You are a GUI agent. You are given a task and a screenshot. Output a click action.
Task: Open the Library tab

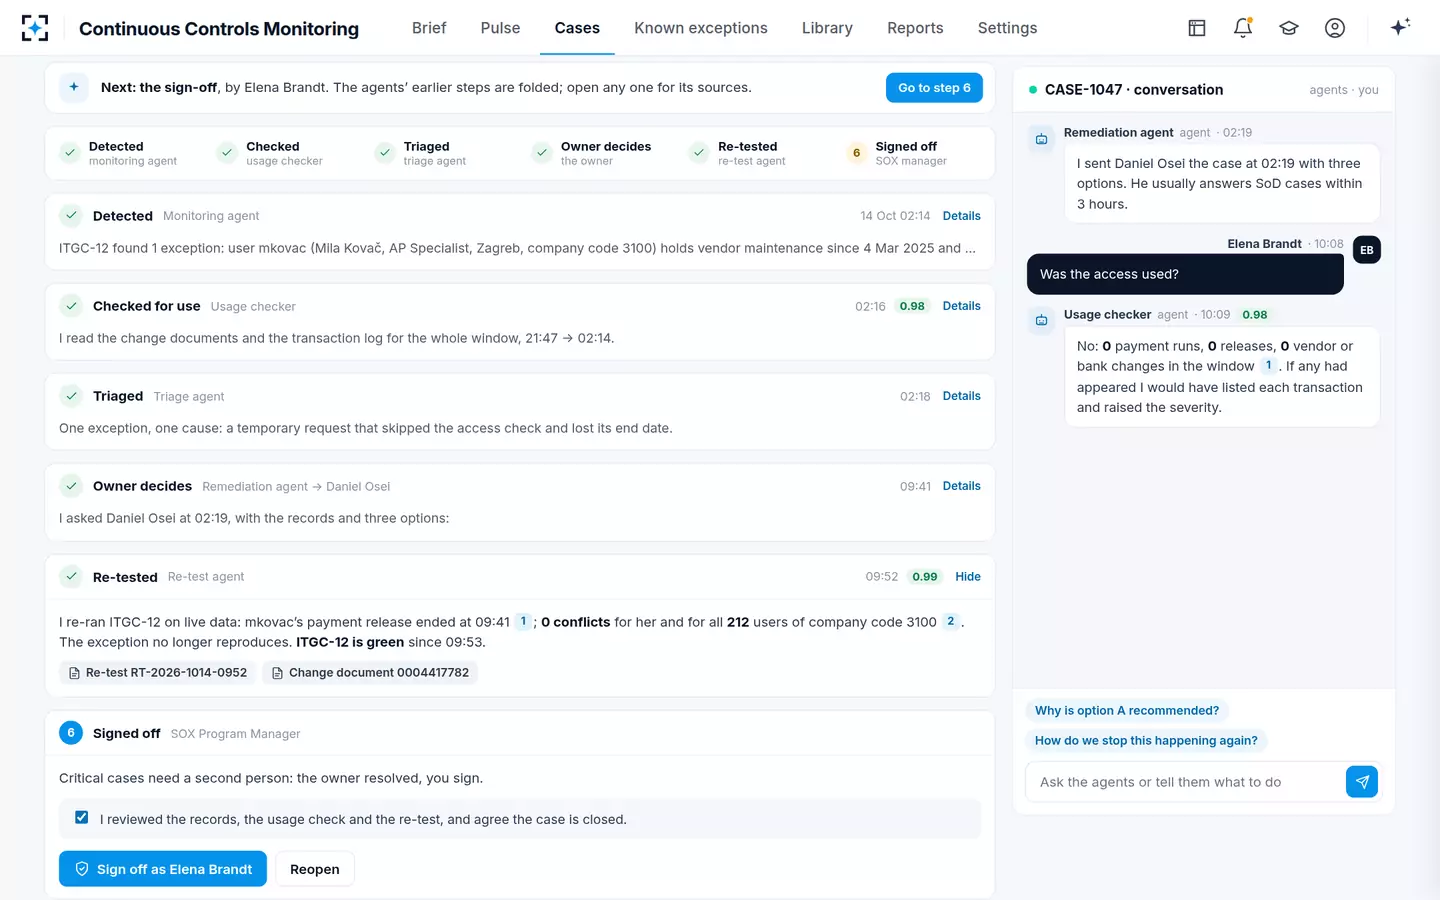[827, 28]
